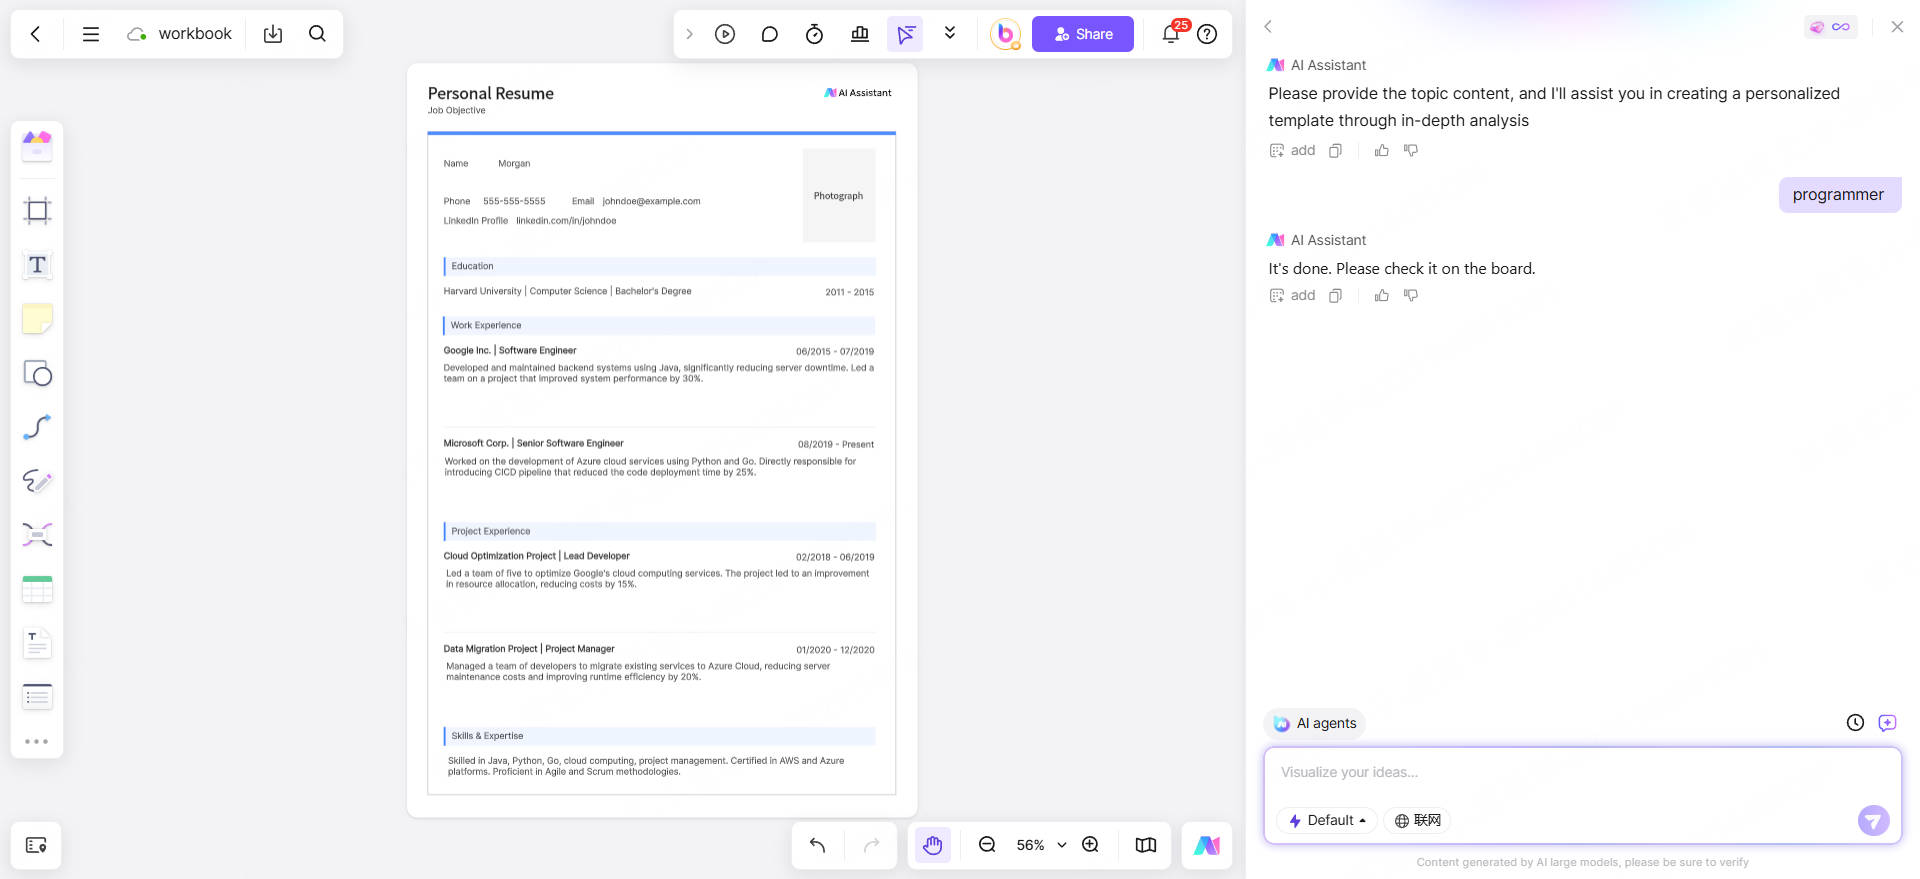Select the Text tool
This screenshot has width=1920, height=879.
(37, 265)
